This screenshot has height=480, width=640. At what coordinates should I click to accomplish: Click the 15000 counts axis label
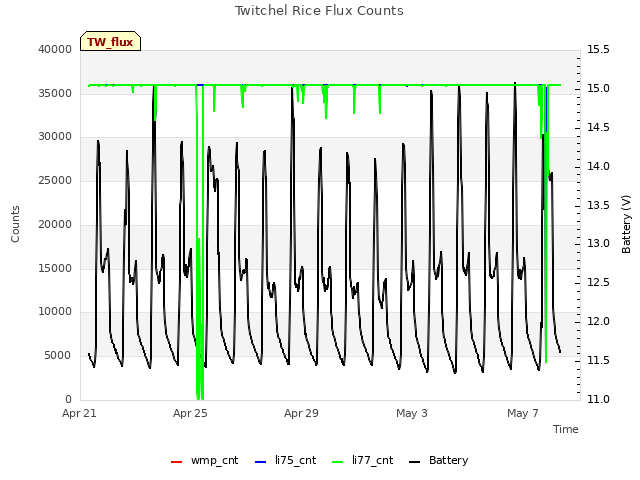point(55,268)
